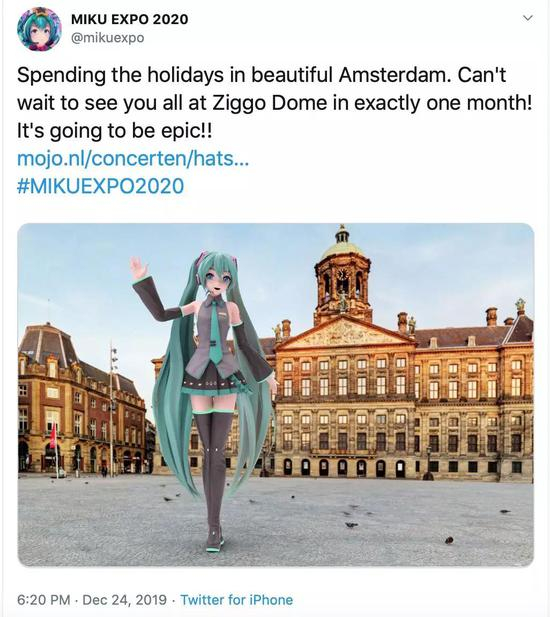The height and width of the screenshot is (617, 550).
Task: Click the Twitter for iPhone source link
Action: 236,600
